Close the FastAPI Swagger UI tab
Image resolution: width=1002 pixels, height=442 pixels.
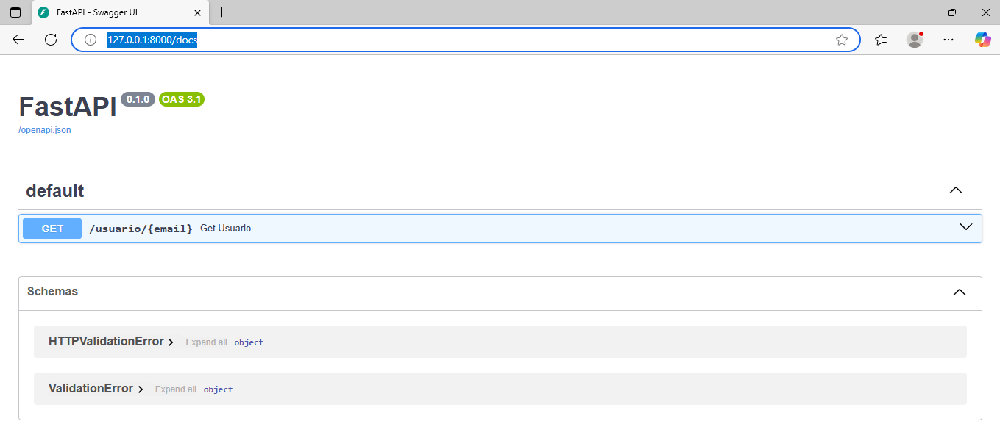(200, 12)
